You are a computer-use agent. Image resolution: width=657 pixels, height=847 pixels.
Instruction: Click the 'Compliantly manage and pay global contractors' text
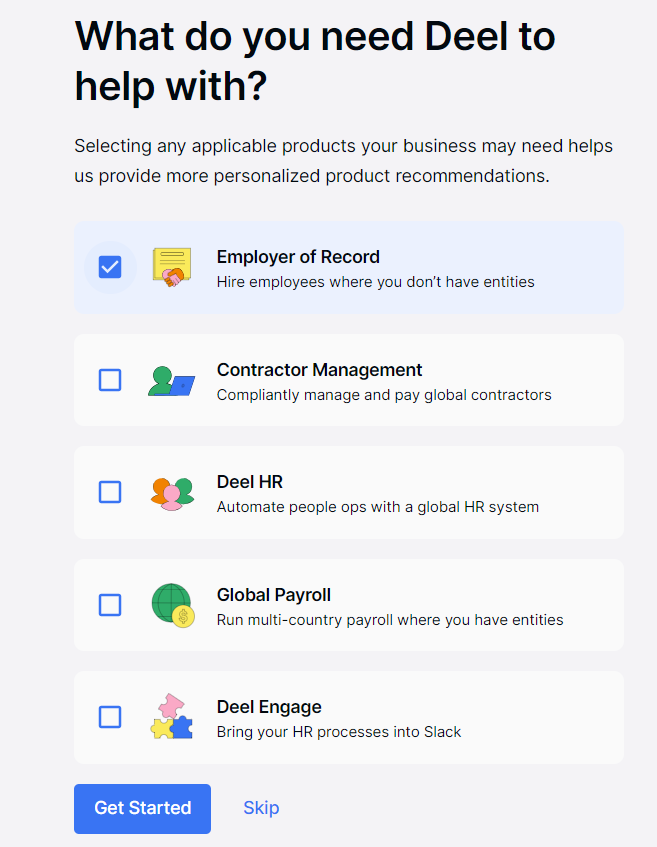click(x=384, y=395)
